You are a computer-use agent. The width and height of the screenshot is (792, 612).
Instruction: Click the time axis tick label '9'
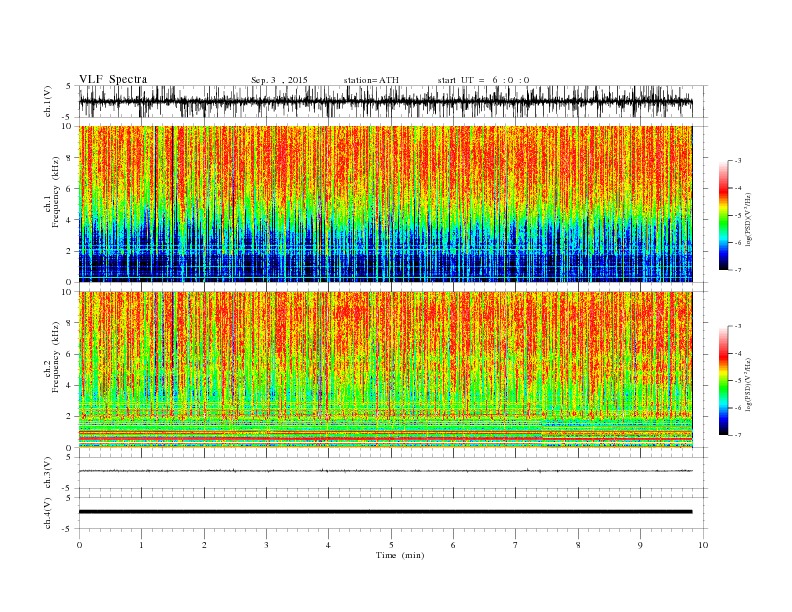(x=640, y=545)
